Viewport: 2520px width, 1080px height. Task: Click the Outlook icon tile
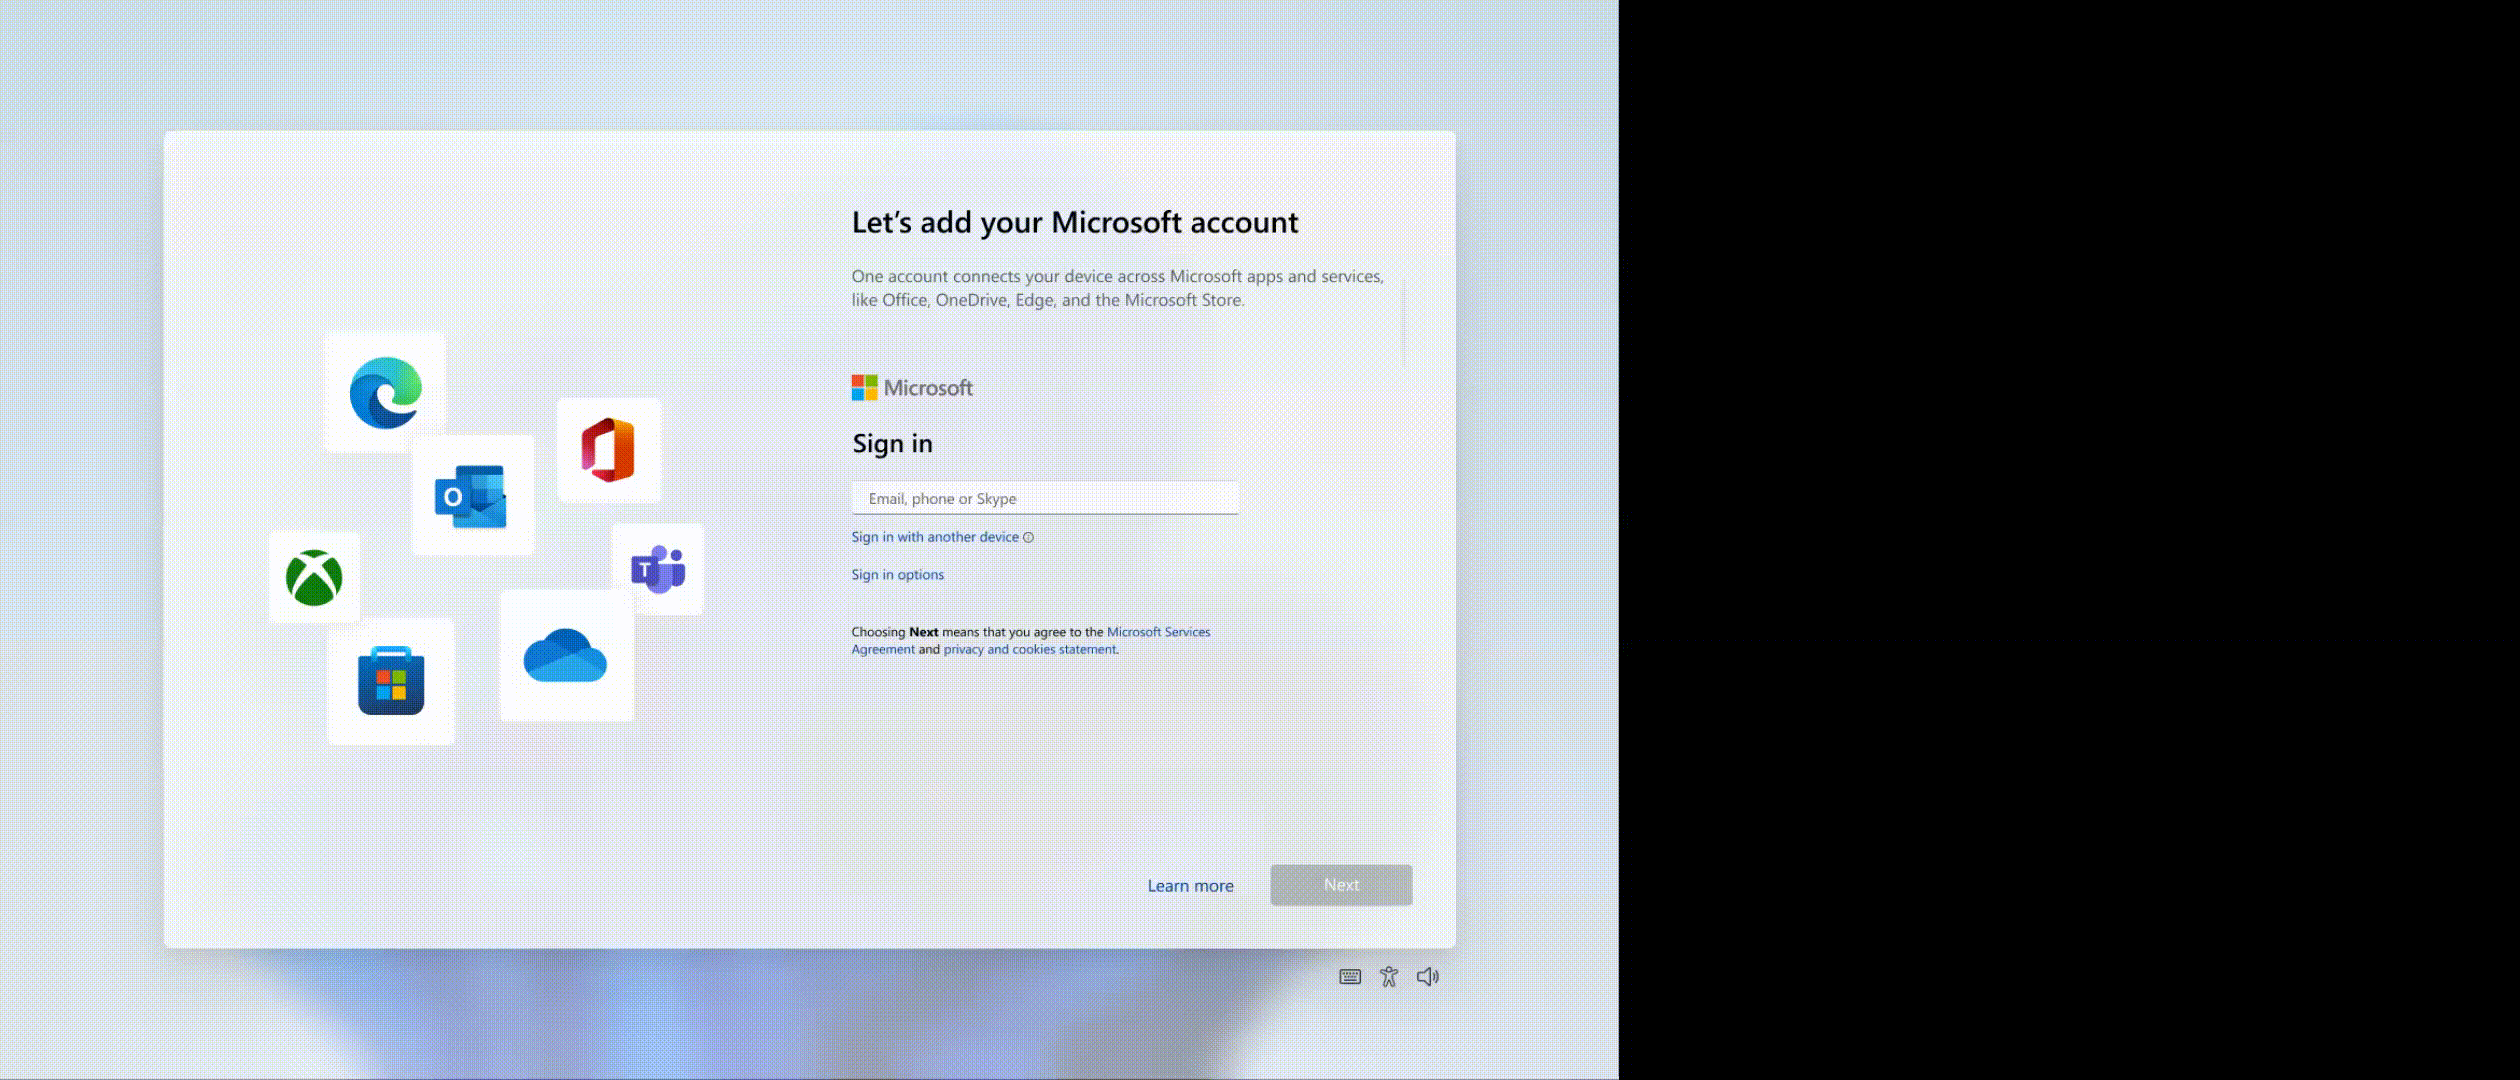coord(472,495)
